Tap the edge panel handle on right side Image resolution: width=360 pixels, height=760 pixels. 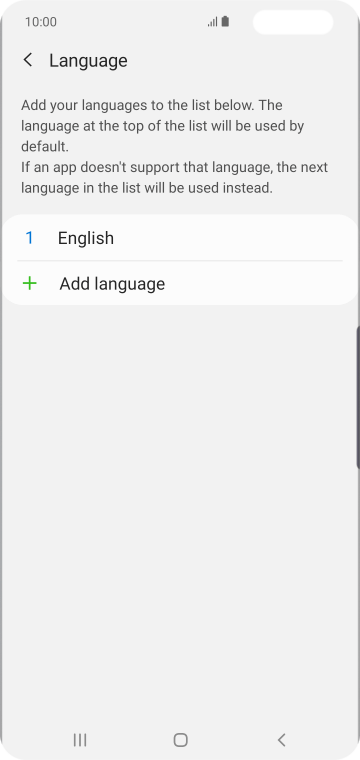point(358,397)
